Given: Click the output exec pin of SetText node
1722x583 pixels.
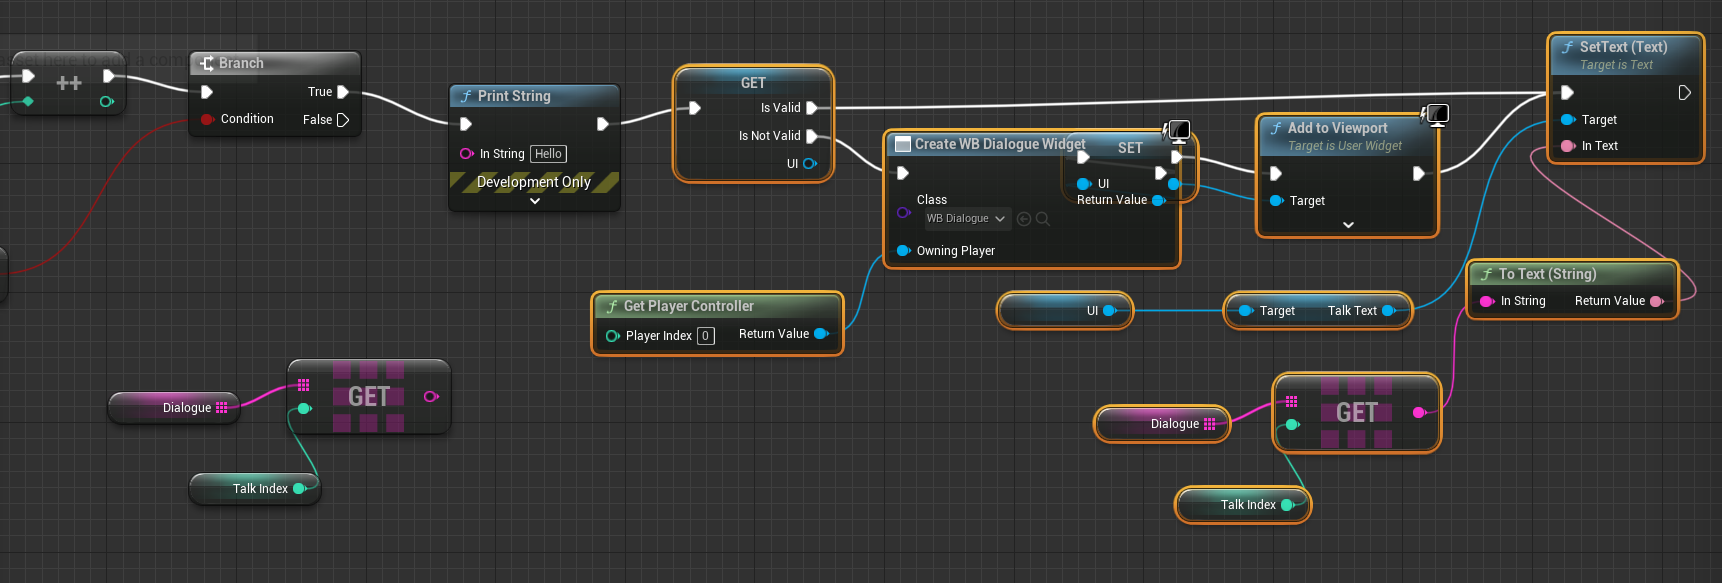Looking at the screenshot, I should click(x=1684, y=93).
